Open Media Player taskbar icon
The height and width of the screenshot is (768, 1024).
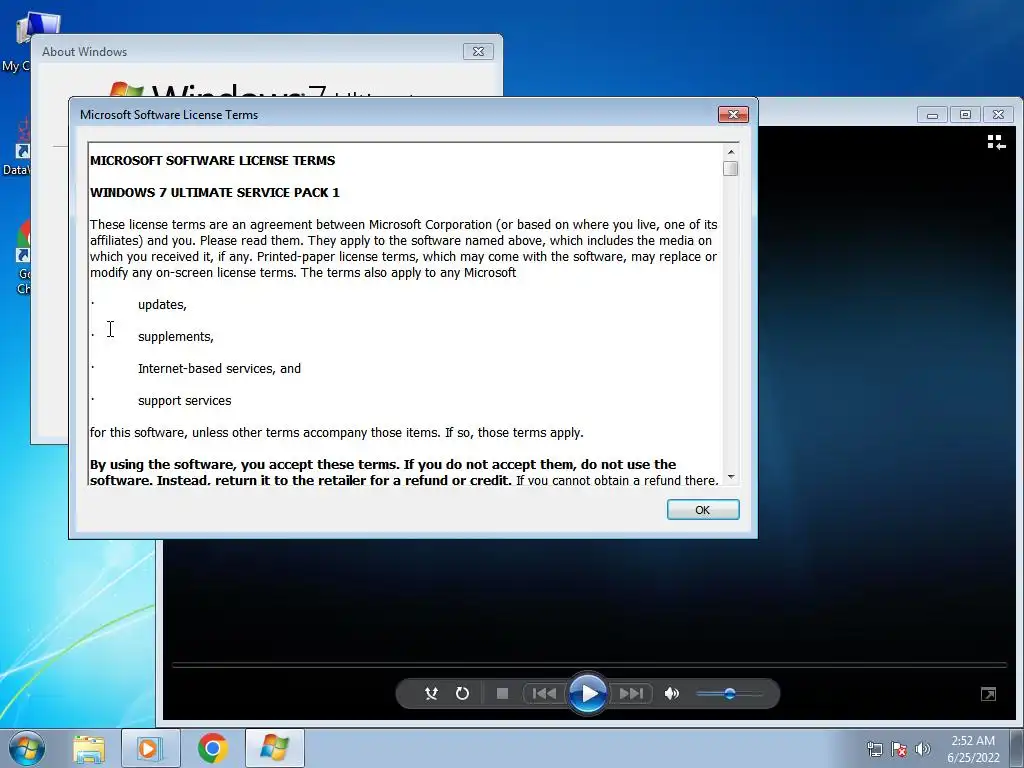(x=150, y=748)
